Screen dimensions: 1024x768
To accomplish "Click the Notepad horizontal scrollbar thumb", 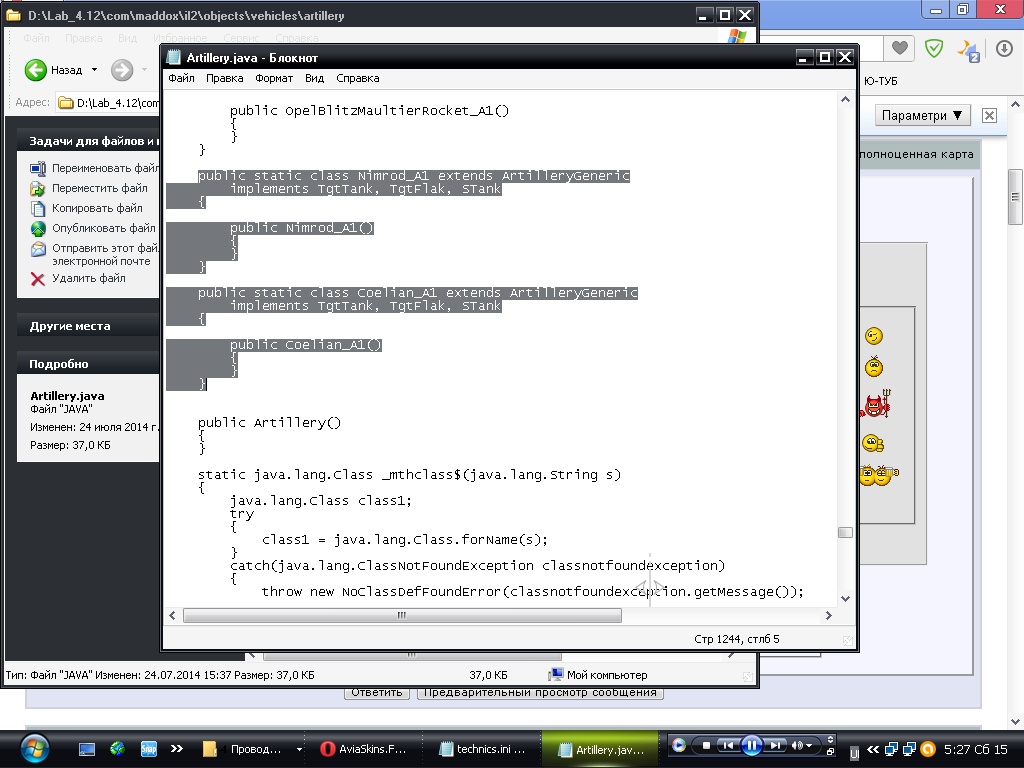I will [x=402, y=615].
